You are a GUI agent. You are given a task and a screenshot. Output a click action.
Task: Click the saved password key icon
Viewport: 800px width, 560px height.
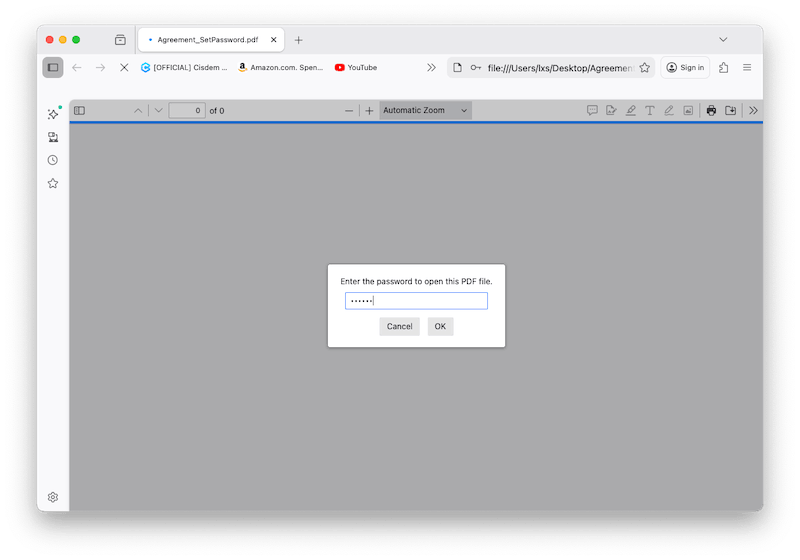tap(476, 67)
